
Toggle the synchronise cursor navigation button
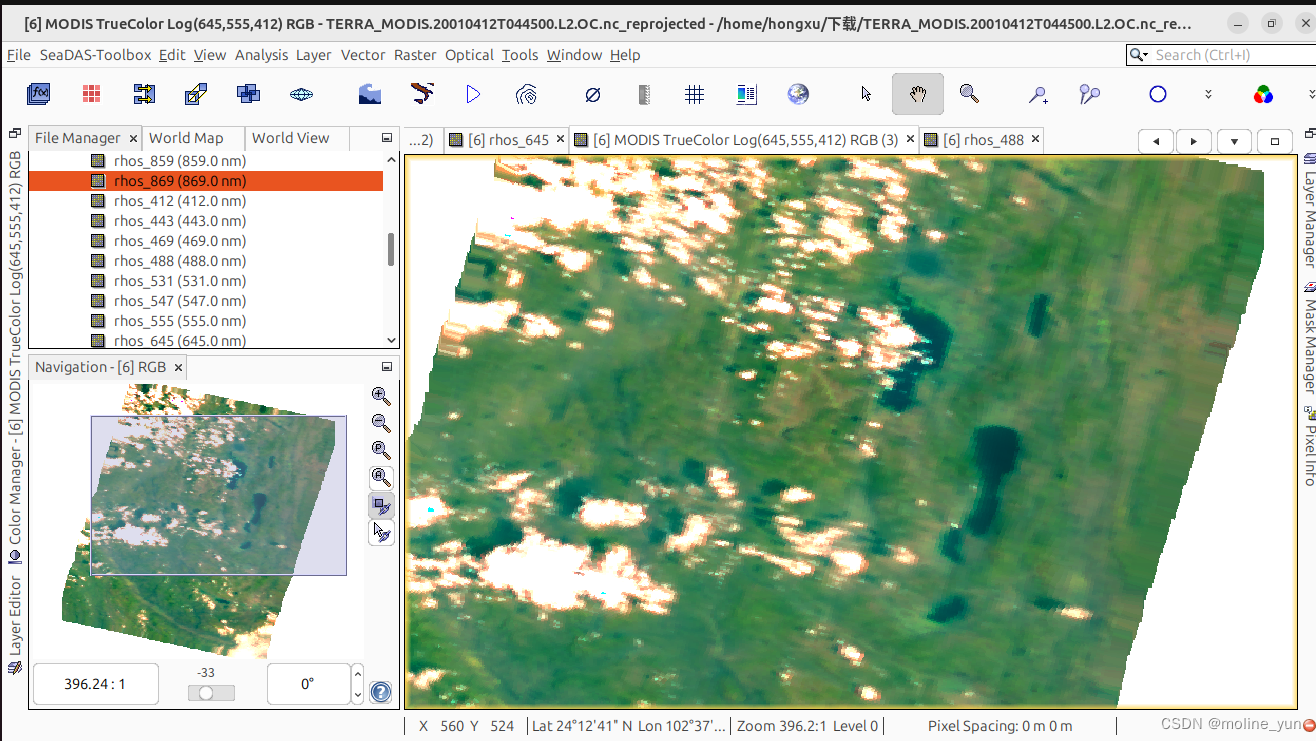[x=381, y=532]
